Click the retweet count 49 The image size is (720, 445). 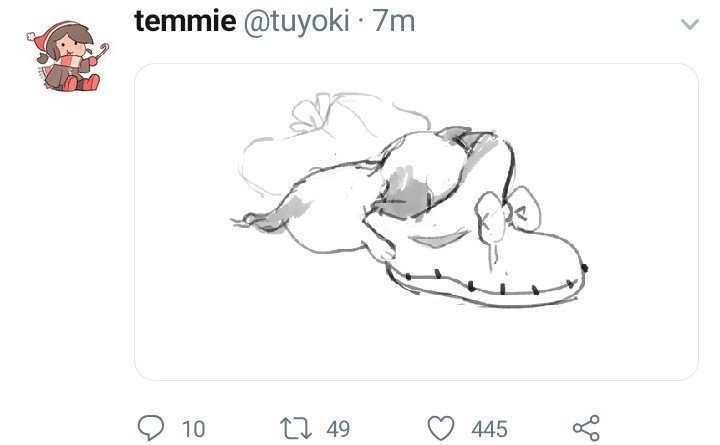click(338, 429)
